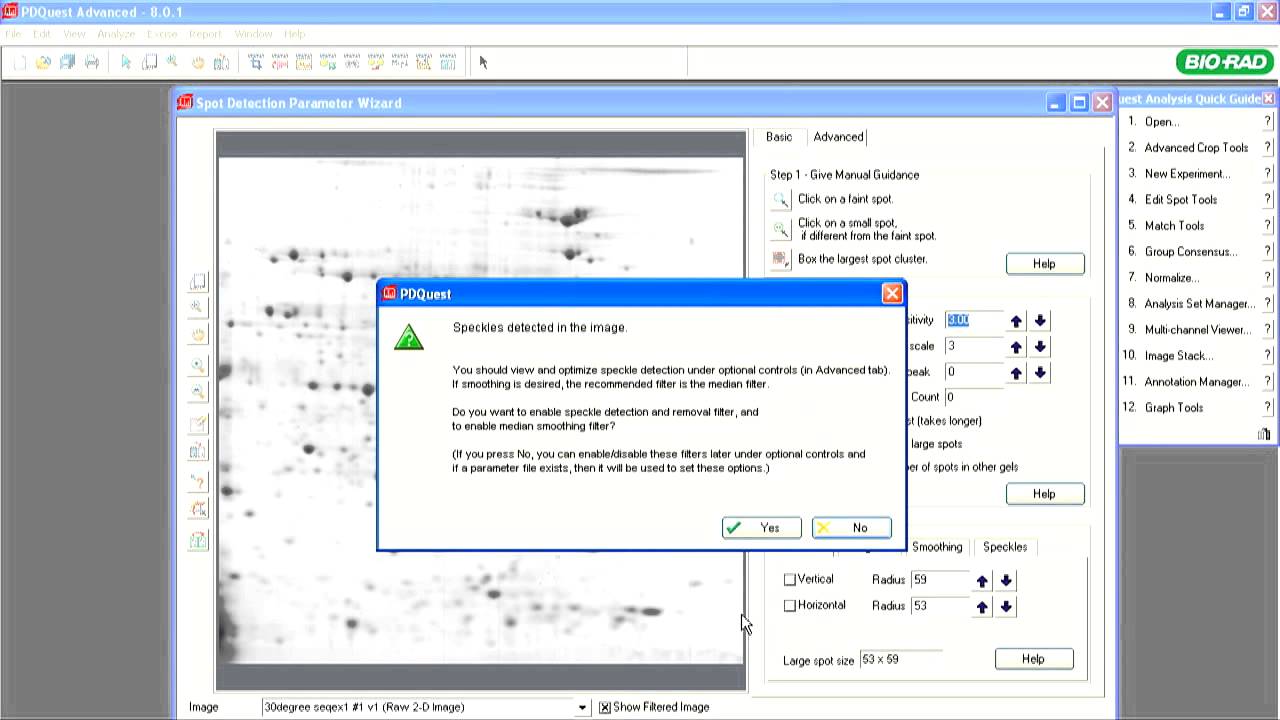Click the Vertical Radius field showing 59

coord(939,580)
